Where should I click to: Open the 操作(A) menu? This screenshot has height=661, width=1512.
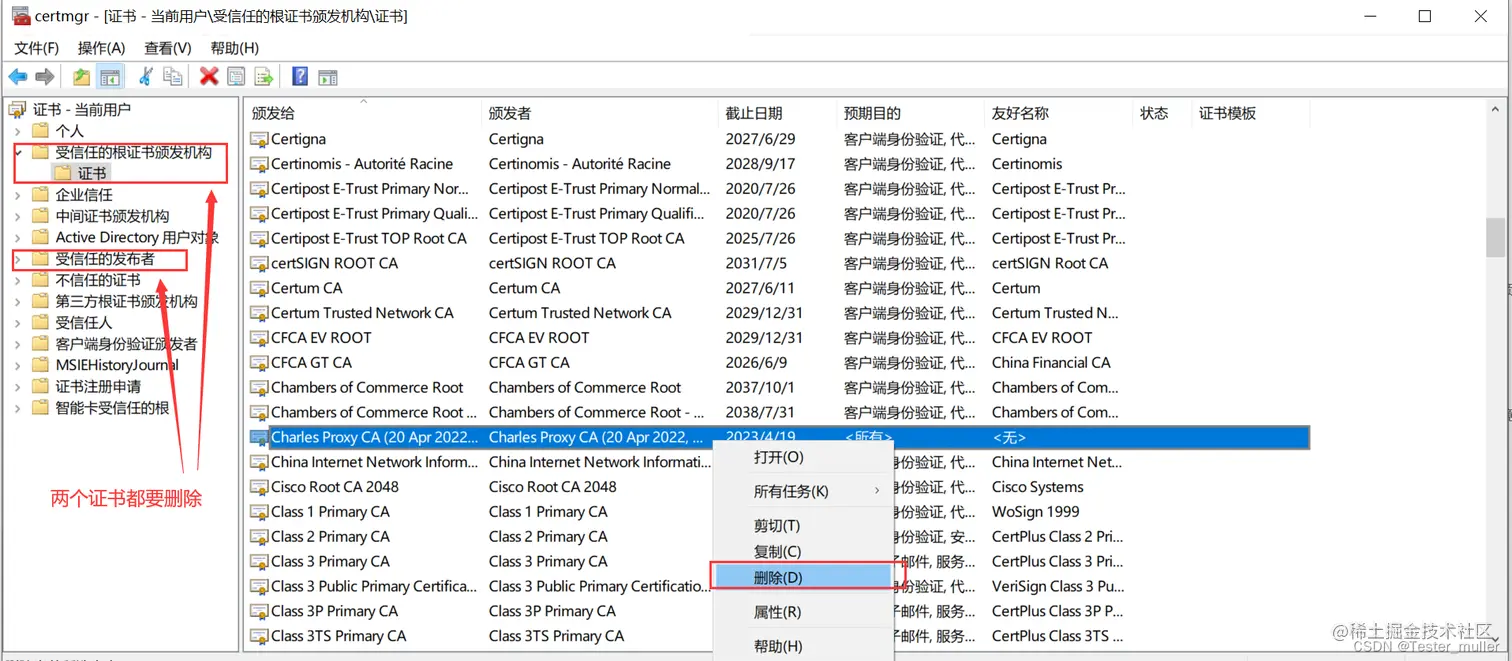101,48
